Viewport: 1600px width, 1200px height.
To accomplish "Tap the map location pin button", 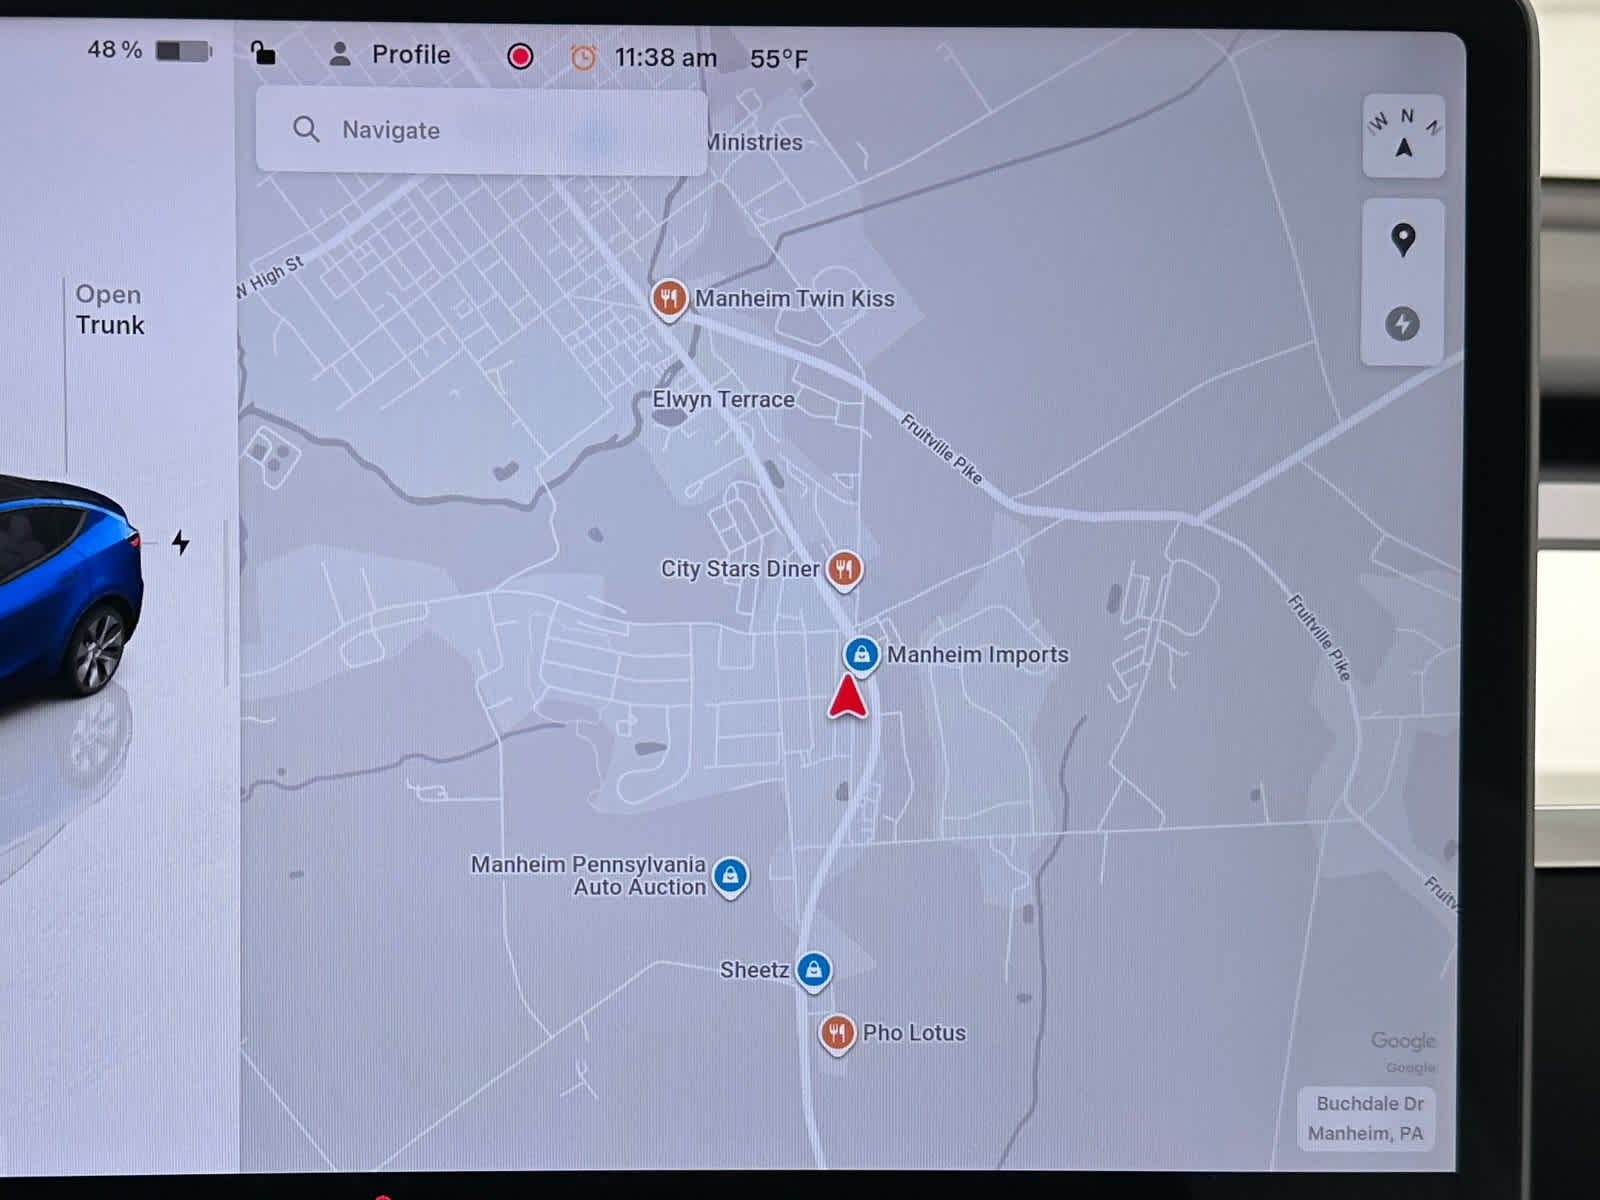I will (1403, 240).
